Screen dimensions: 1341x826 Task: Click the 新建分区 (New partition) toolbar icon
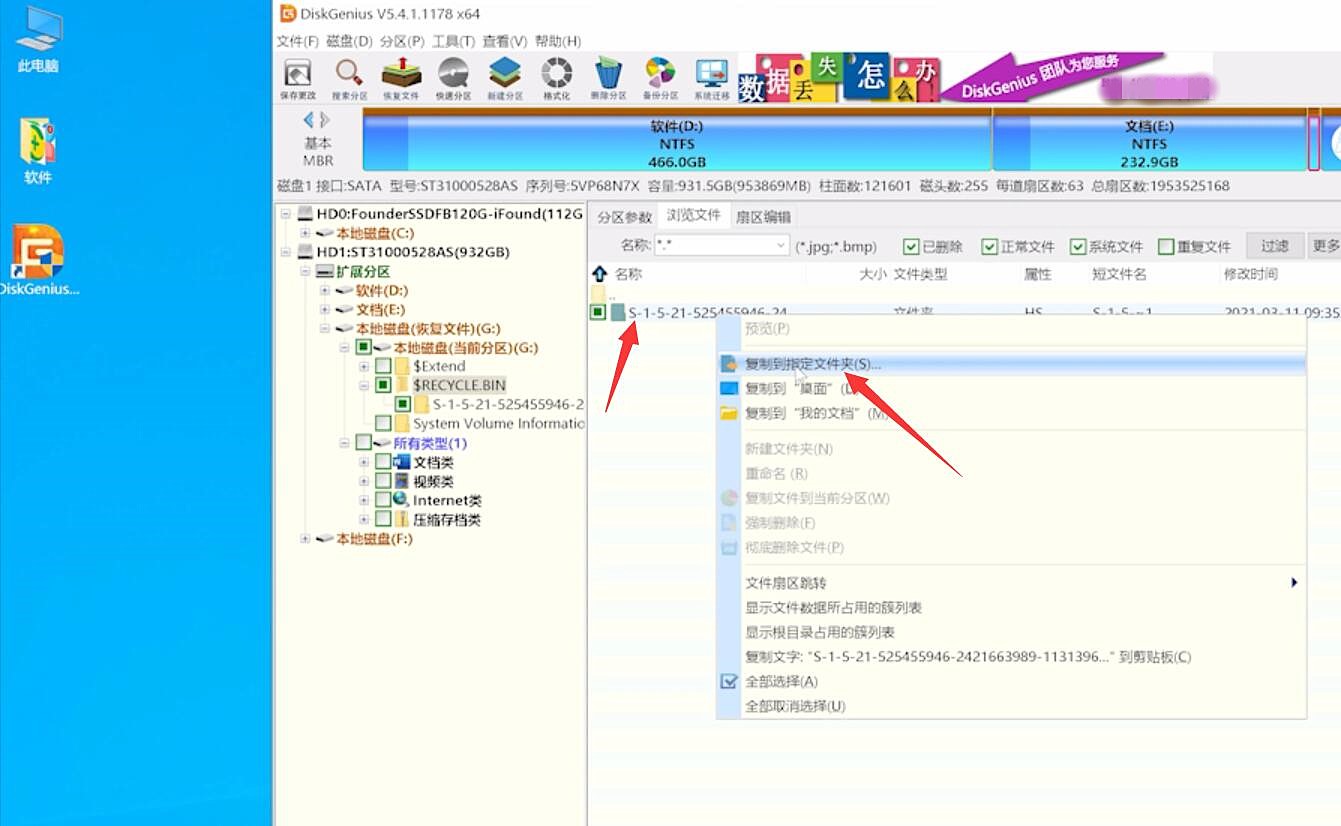[505, 74]
